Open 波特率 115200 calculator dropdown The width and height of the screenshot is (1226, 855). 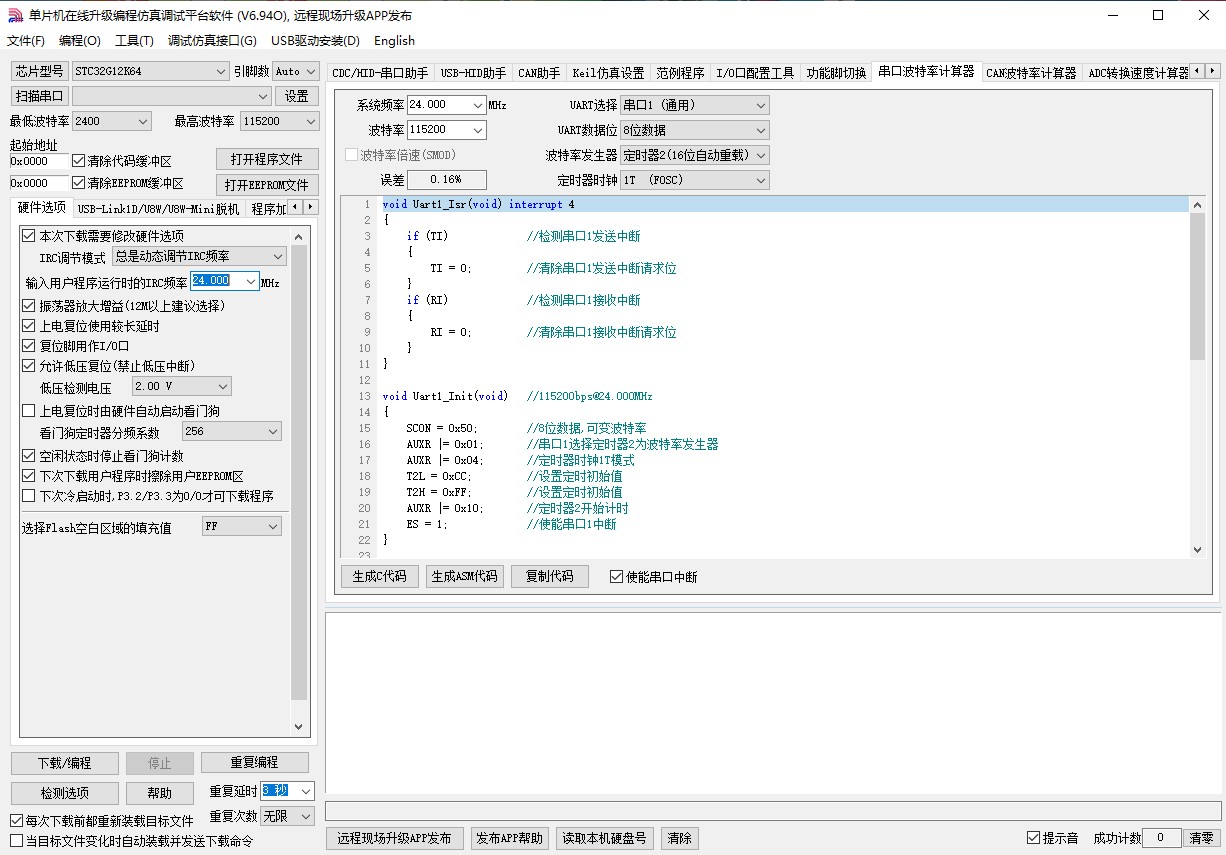[x=478, y=130]
